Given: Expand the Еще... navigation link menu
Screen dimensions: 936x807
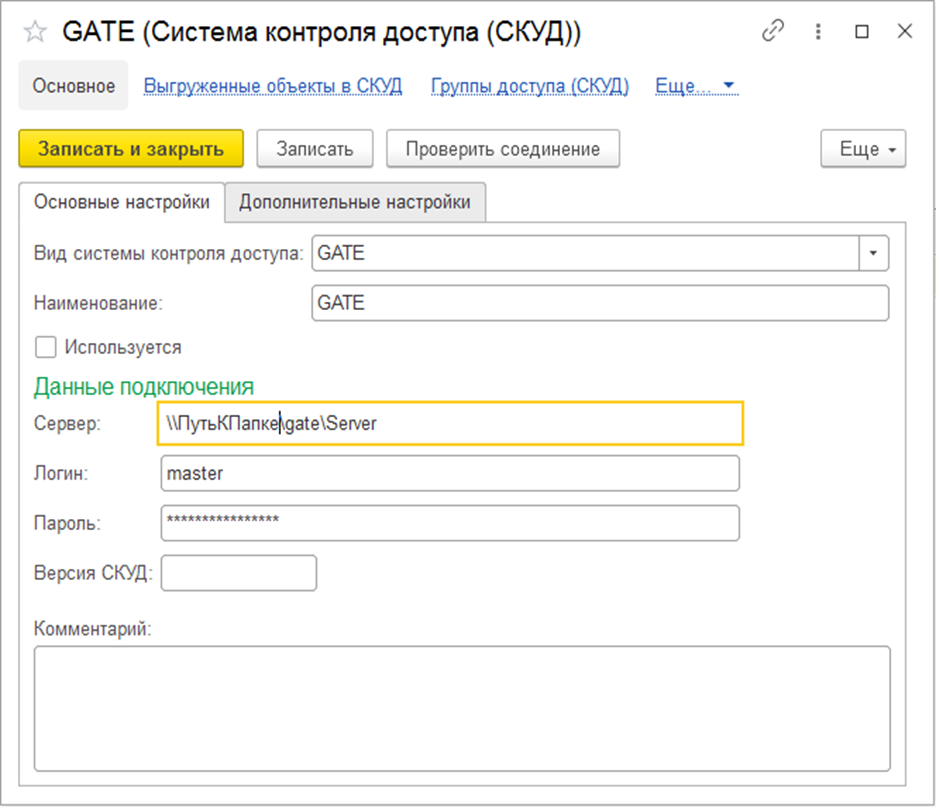Looking at the screenshot, I should pyautogui.click(x=695, y=86).
